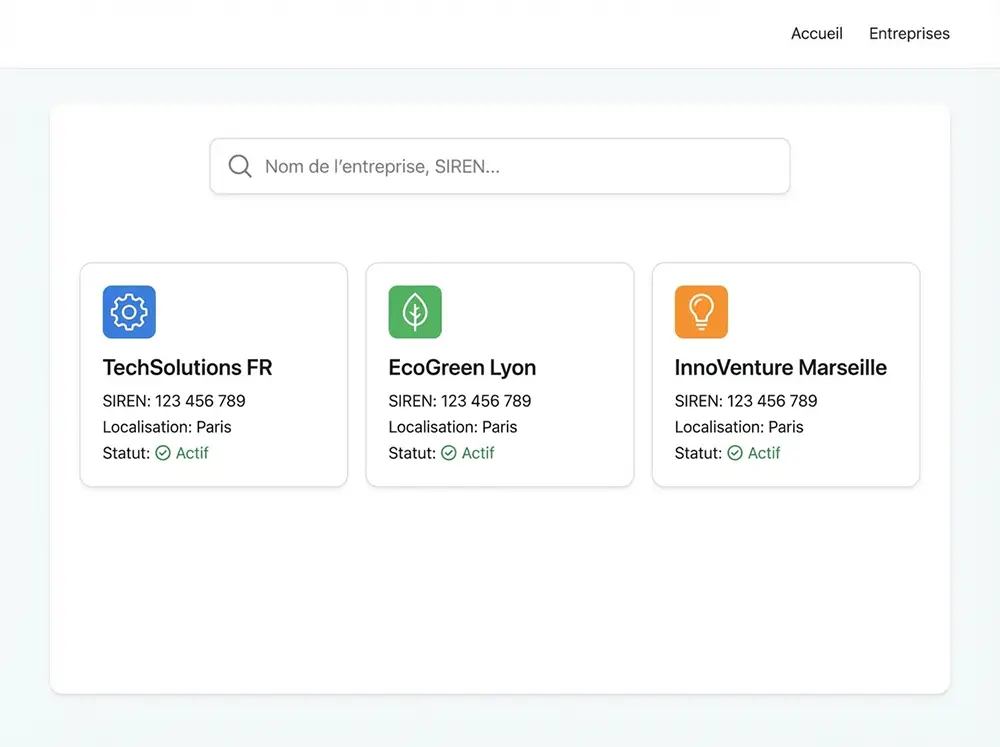Select the InnoVenture Marseille company title
This screenshot has height=747, width=1000.
[x=780, y=367]
